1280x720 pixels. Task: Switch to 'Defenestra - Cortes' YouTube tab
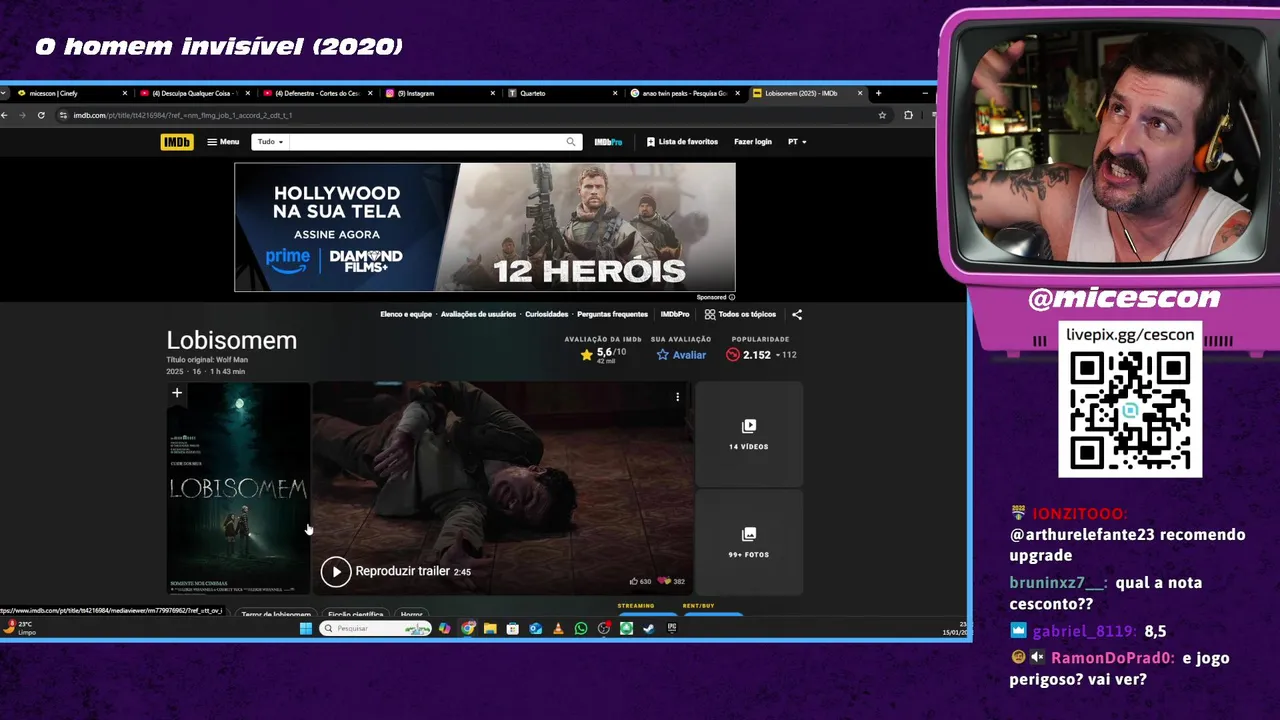tap(316, 93)
